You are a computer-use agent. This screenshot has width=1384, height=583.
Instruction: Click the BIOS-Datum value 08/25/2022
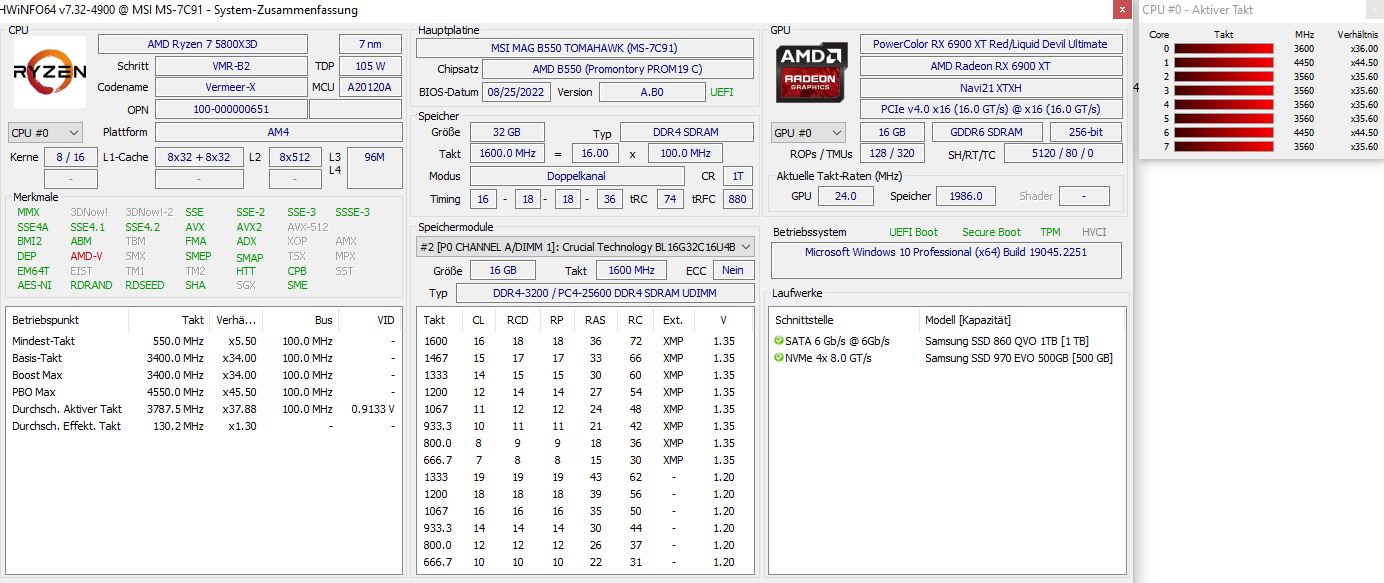pos(517,92)
